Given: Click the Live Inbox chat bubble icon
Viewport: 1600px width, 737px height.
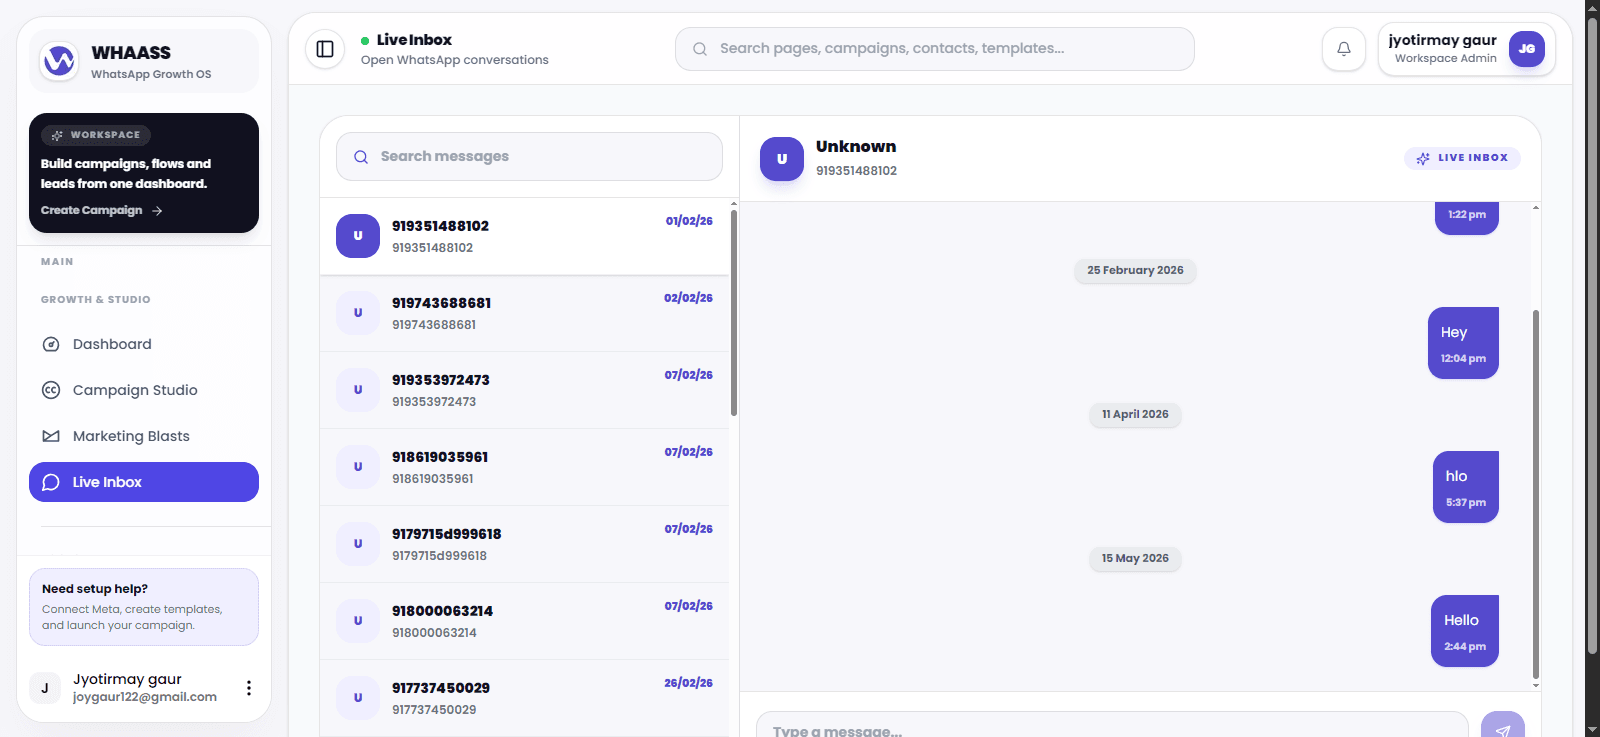Looking at the screenshot, I should pos(51,482).
